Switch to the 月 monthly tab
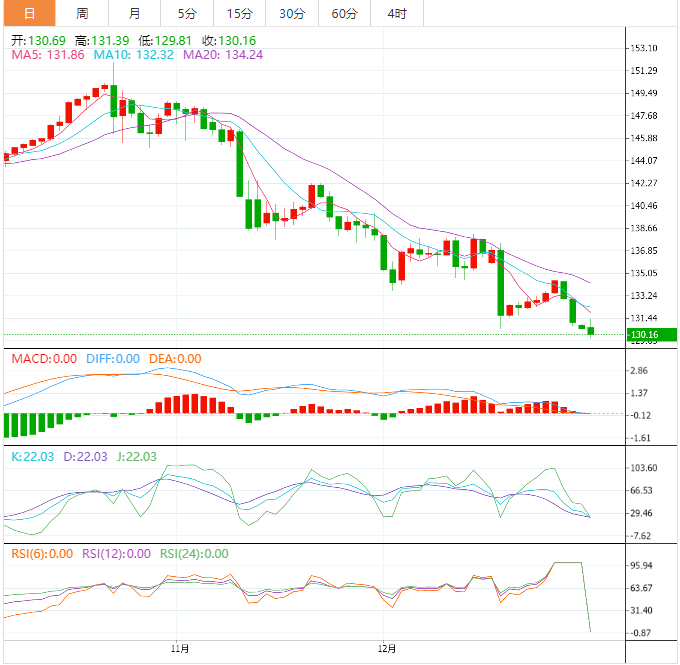Viewport: 680px width, 665px height. click(134, 13)
